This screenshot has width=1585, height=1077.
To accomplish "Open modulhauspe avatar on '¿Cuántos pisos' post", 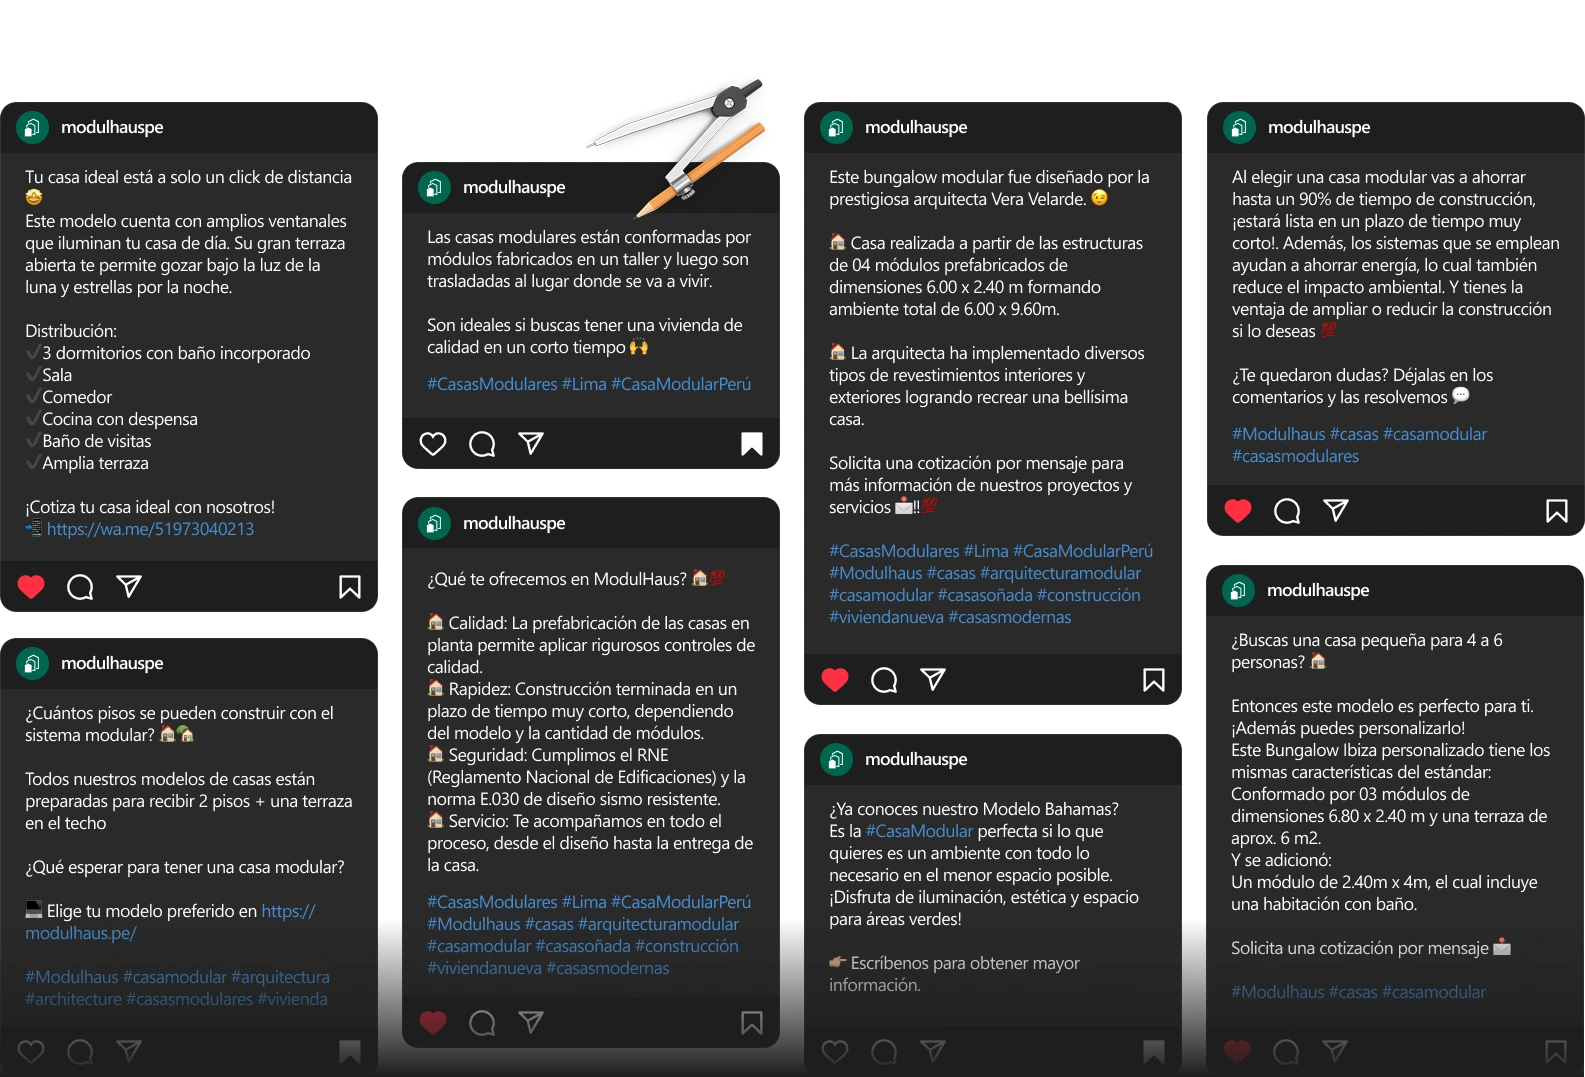I will tap(32, 663).
